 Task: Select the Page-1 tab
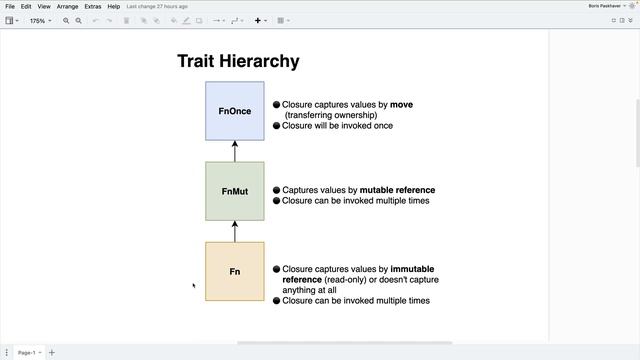(x=29, y=352)
